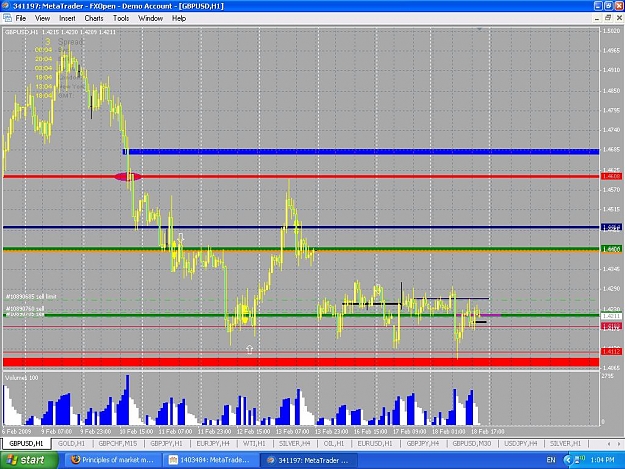Minimize the inner GBPUSD chart window
Screen dimensions: 625x469
pos(597,18)
